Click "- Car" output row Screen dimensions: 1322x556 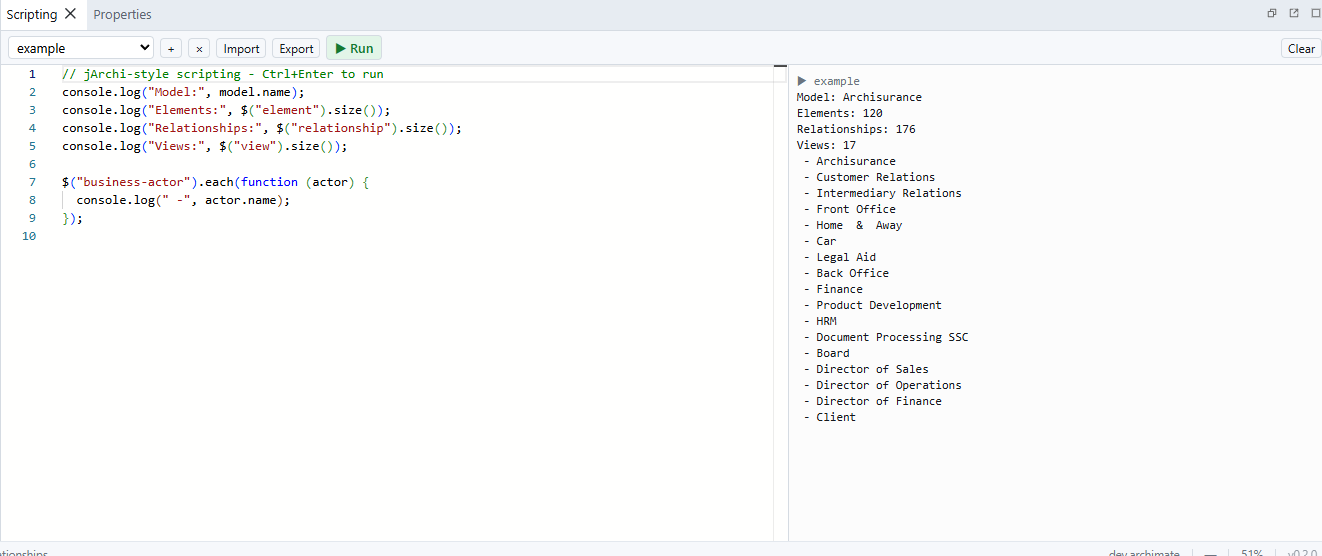coord(820,241)
